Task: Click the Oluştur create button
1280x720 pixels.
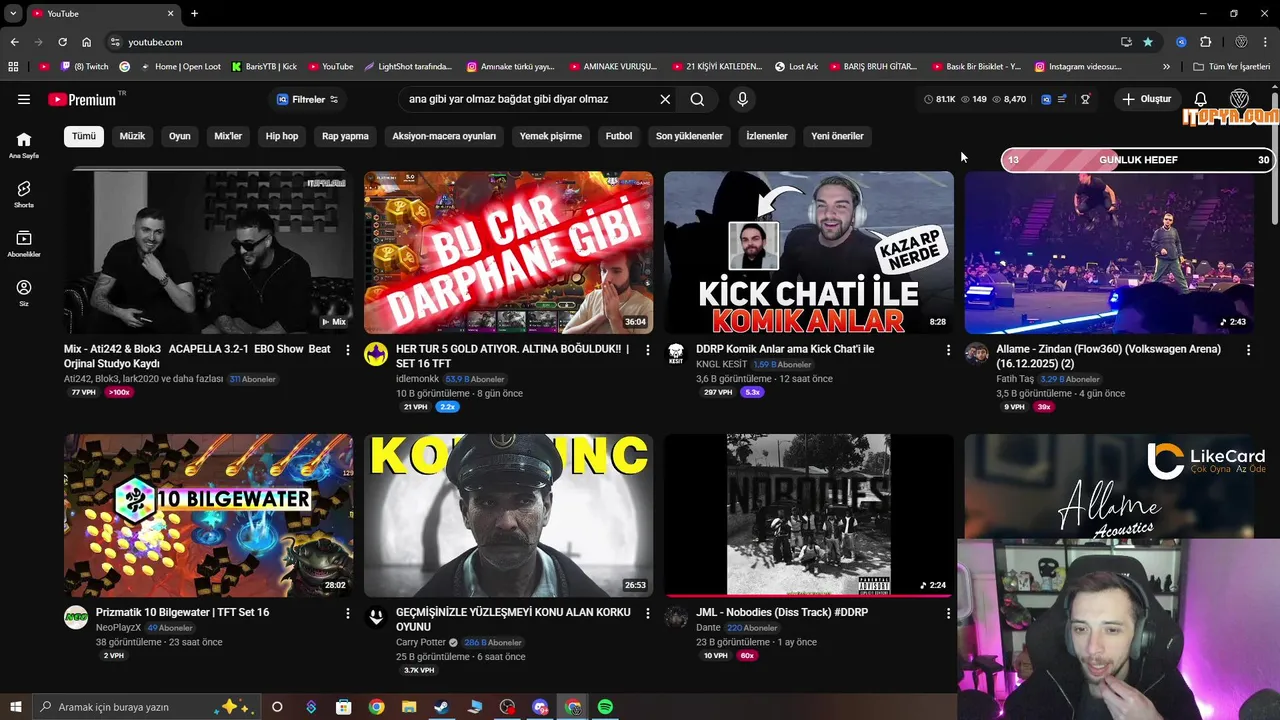Action: coord(1146,99)
